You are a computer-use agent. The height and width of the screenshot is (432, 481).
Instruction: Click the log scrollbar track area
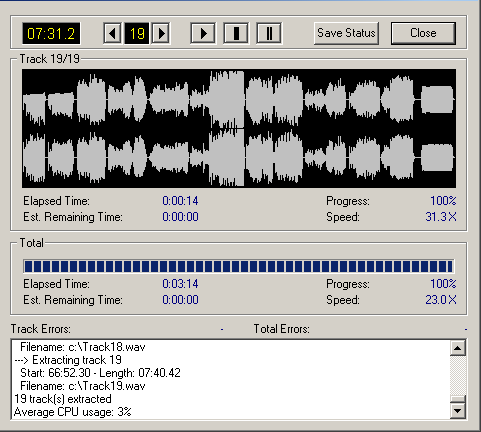coord(458,376)
